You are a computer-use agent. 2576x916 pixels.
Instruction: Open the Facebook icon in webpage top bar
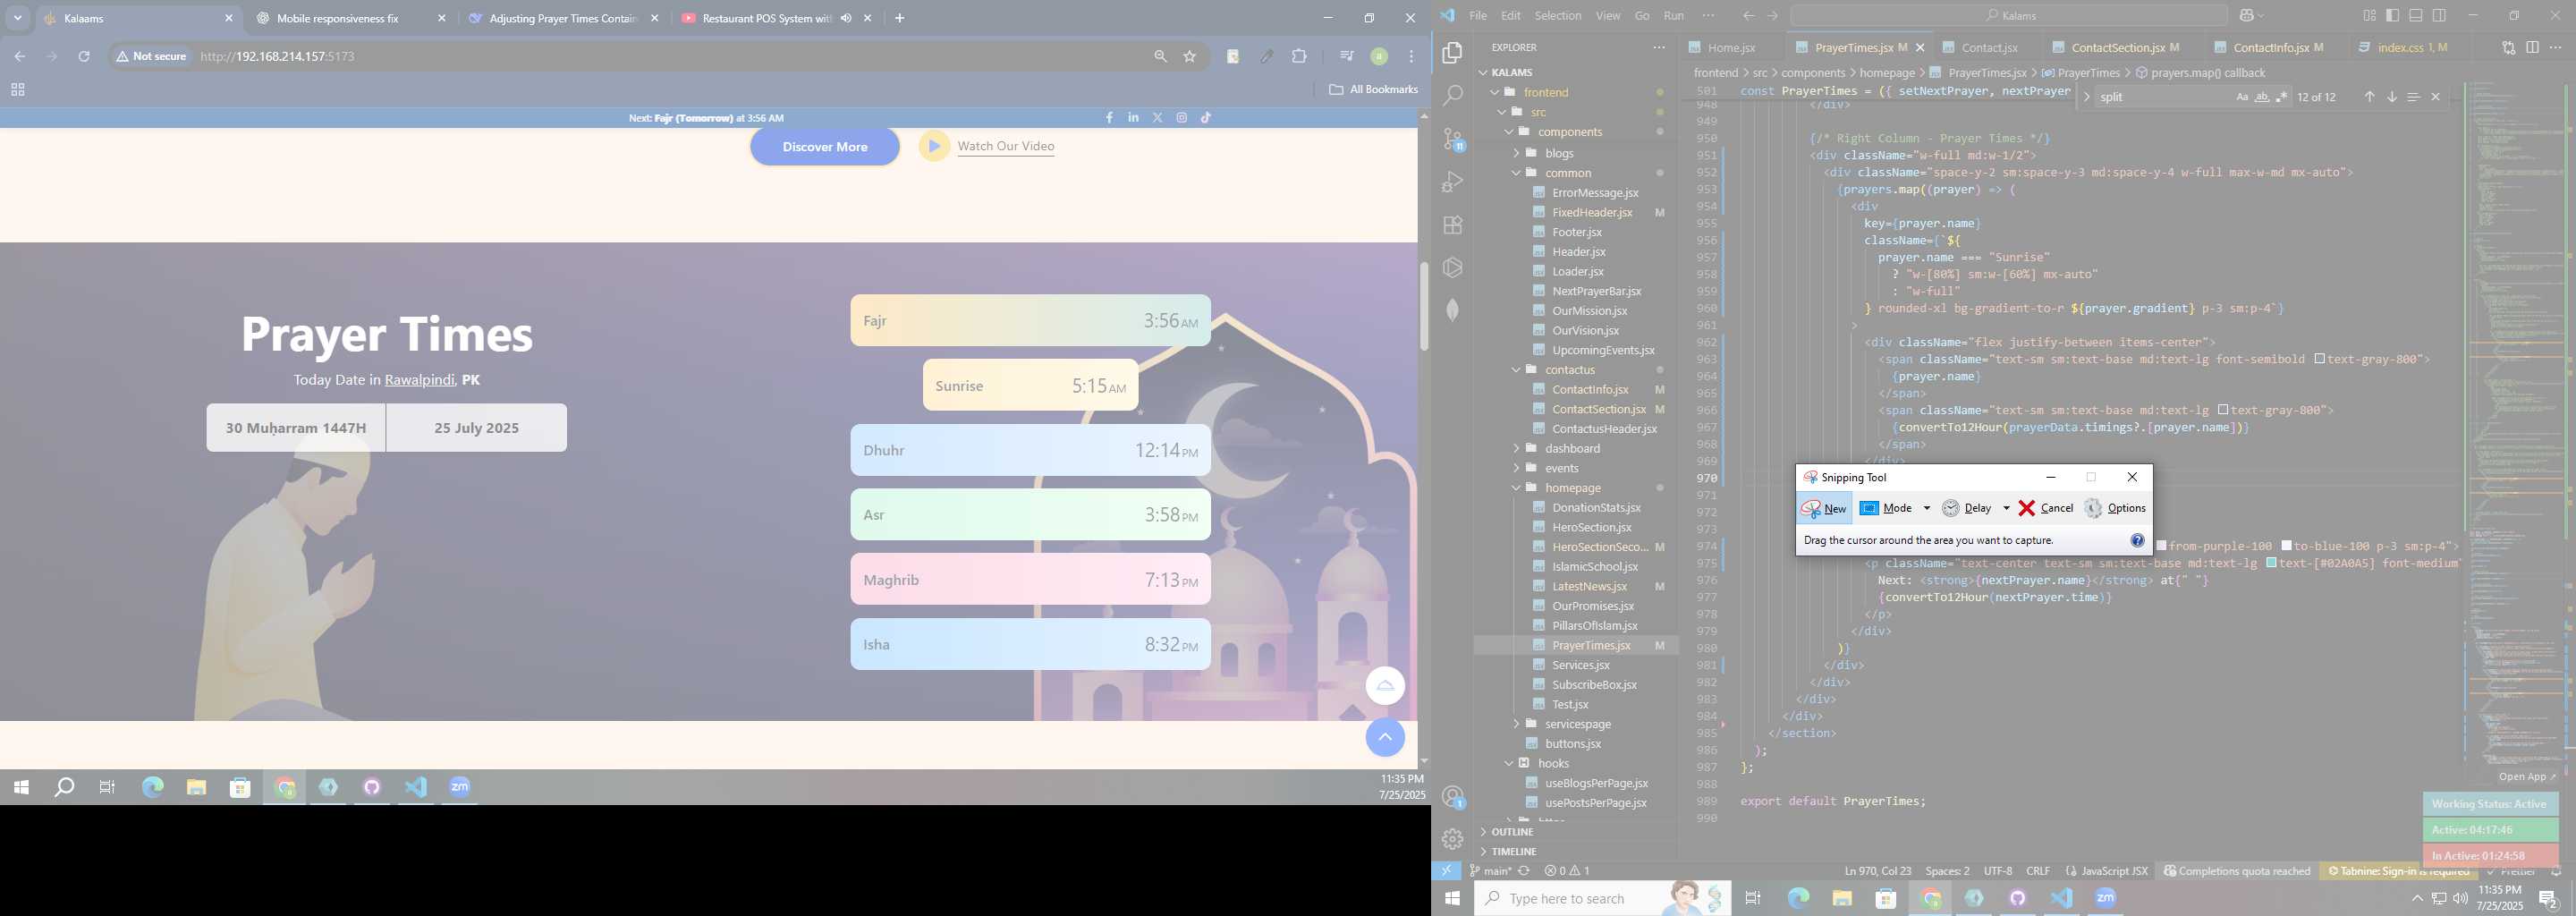(1109, 118)
